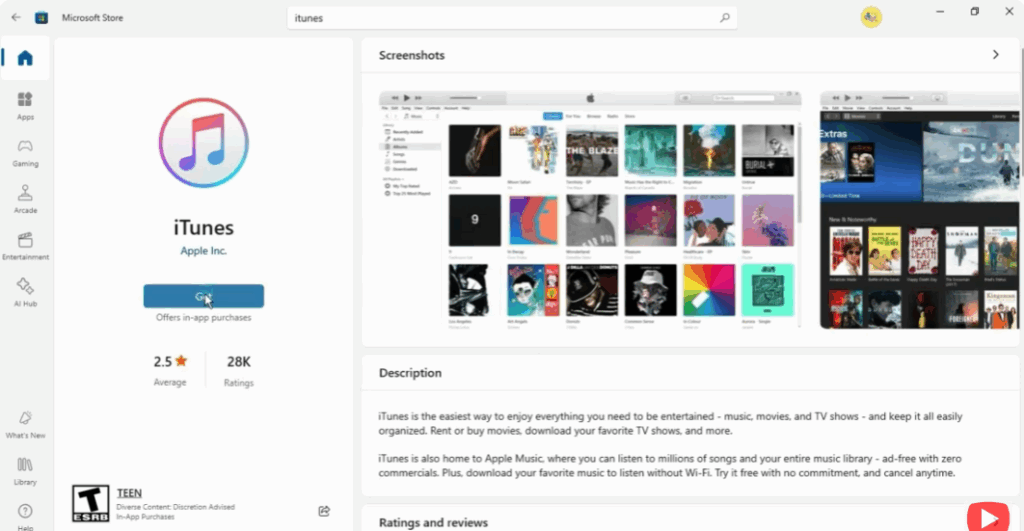
Task: Click the back arrow in title bar
Action: coord(16,17)
